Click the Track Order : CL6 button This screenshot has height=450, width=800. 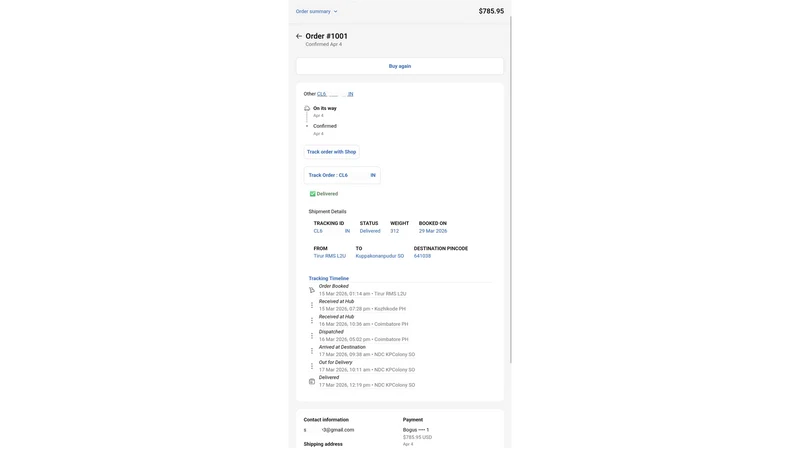[x=342, y=175]
